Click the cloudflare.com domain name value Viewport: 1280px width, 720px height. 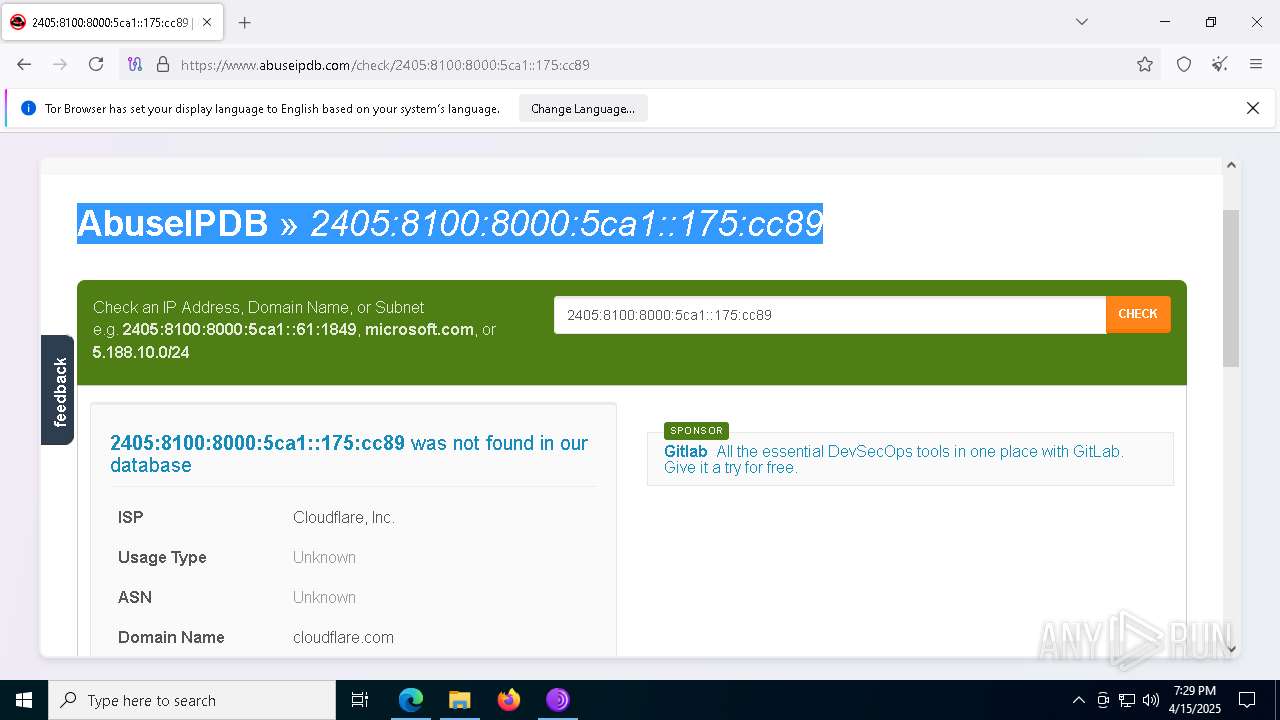pos(343,637)
